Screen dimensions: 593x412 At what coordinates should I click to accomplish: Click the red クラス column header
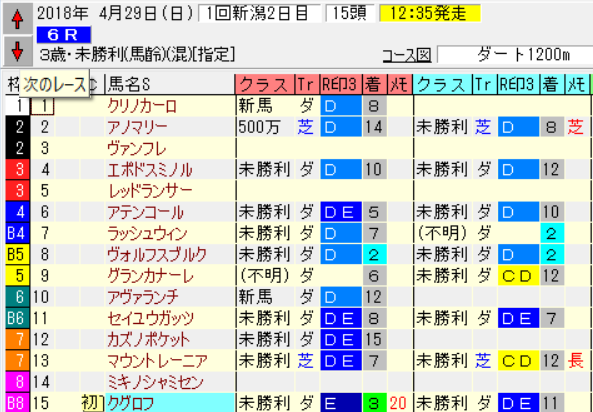point(265,84)
